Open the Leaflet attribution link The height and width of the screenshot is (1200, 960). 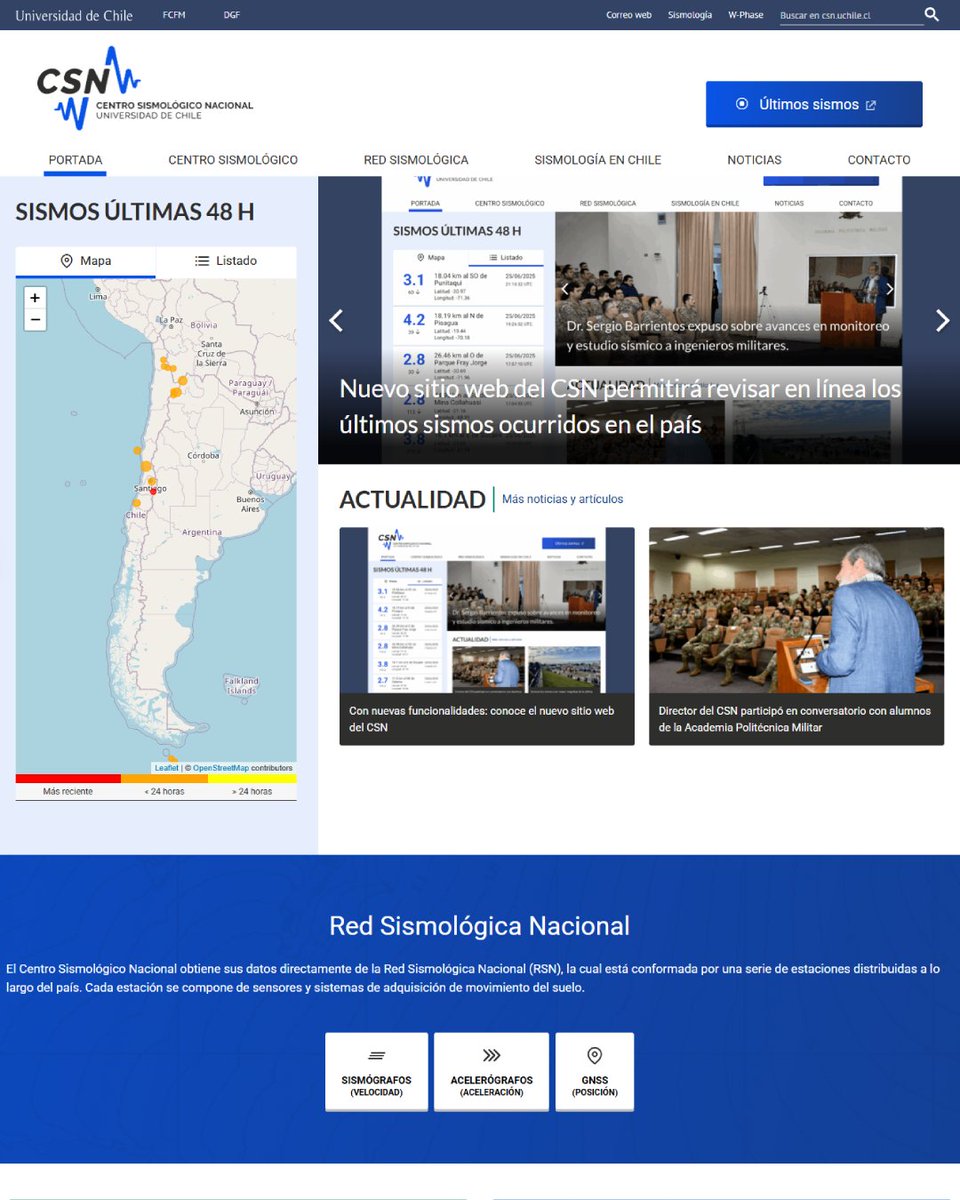[x=166, y=768]
